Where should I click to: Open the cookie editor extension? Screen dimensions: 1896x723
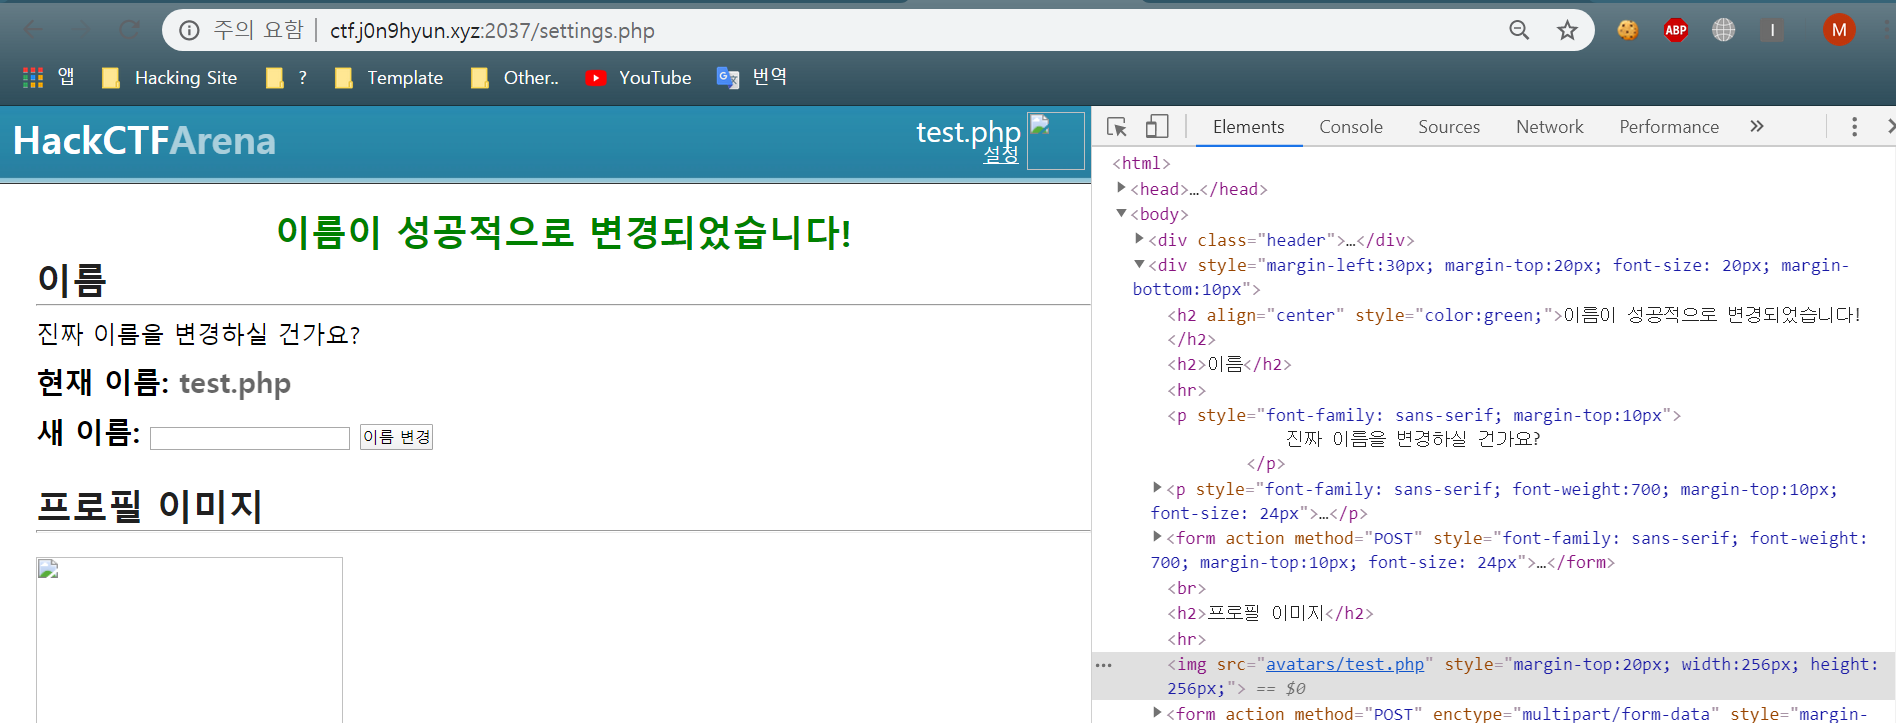[x=1628, y=30]
